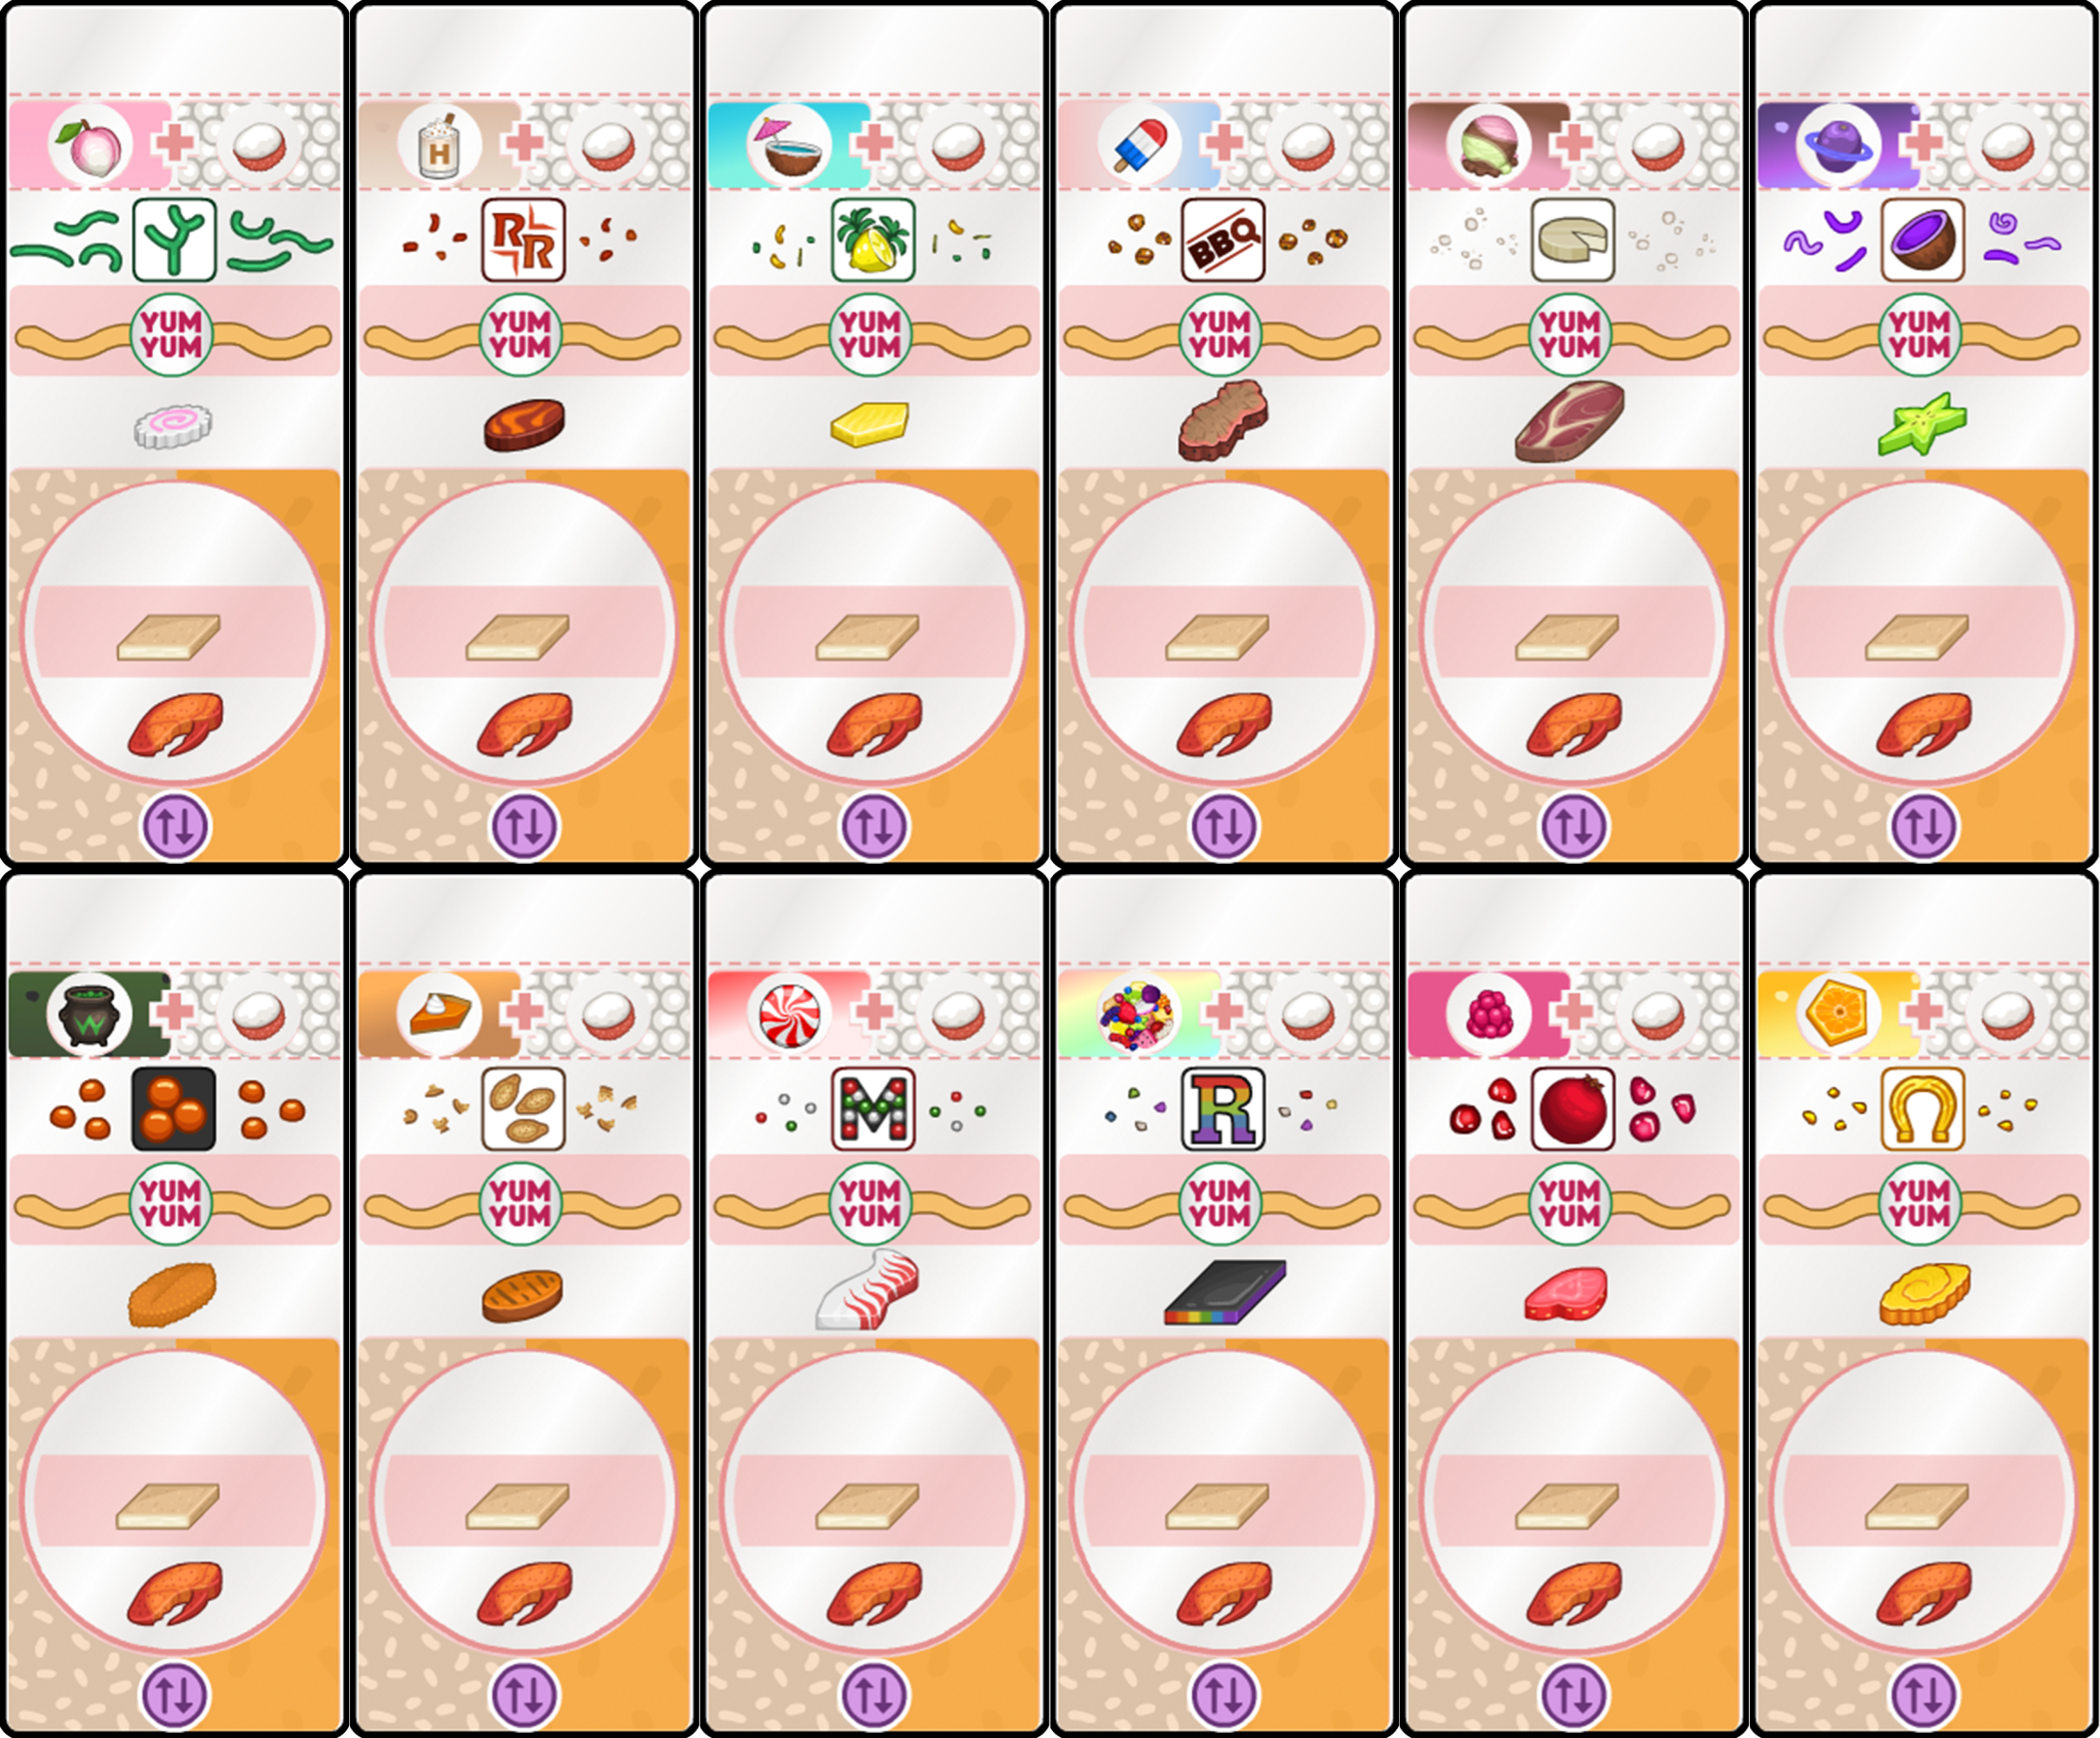The height and width of the screenshot is (1738, 2100).
Task: Click Yum Yum badge on raspberry ticket
Action: click(1571, 1203)
